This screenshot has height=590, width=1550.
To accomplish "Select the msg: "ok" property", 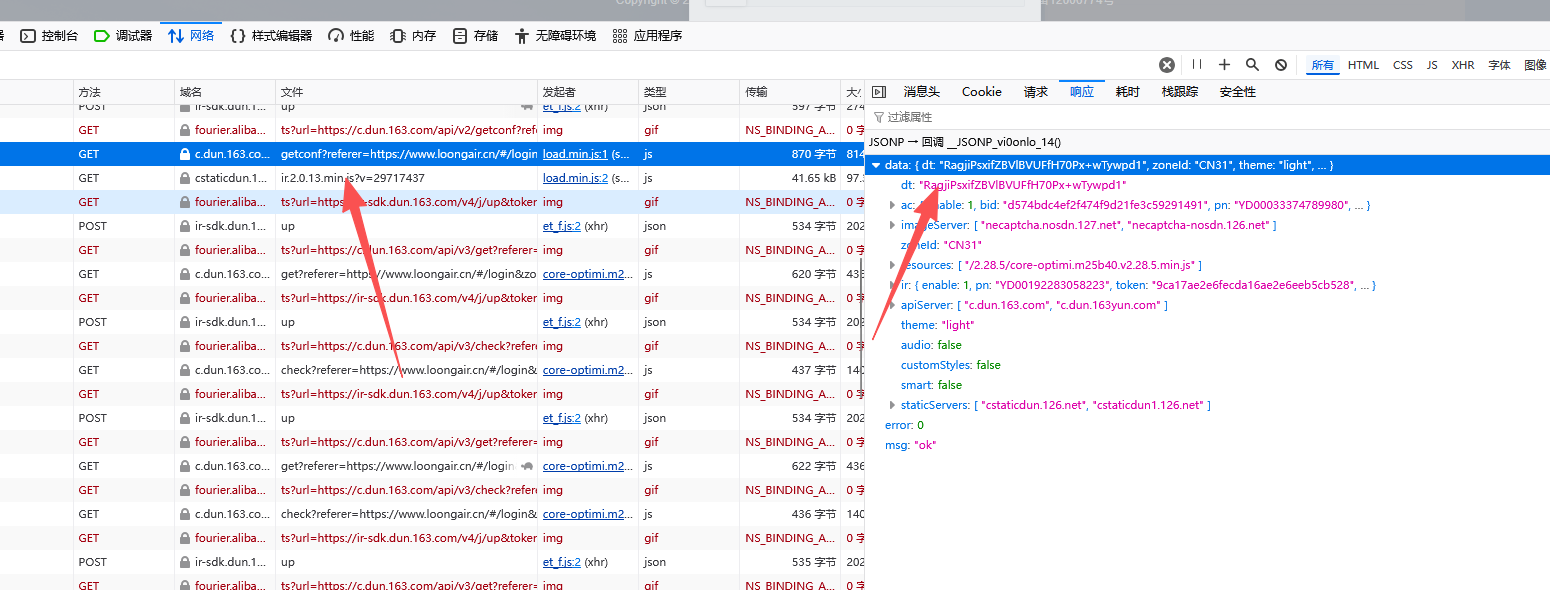I will pyautogui.click(x=910, y=445).
